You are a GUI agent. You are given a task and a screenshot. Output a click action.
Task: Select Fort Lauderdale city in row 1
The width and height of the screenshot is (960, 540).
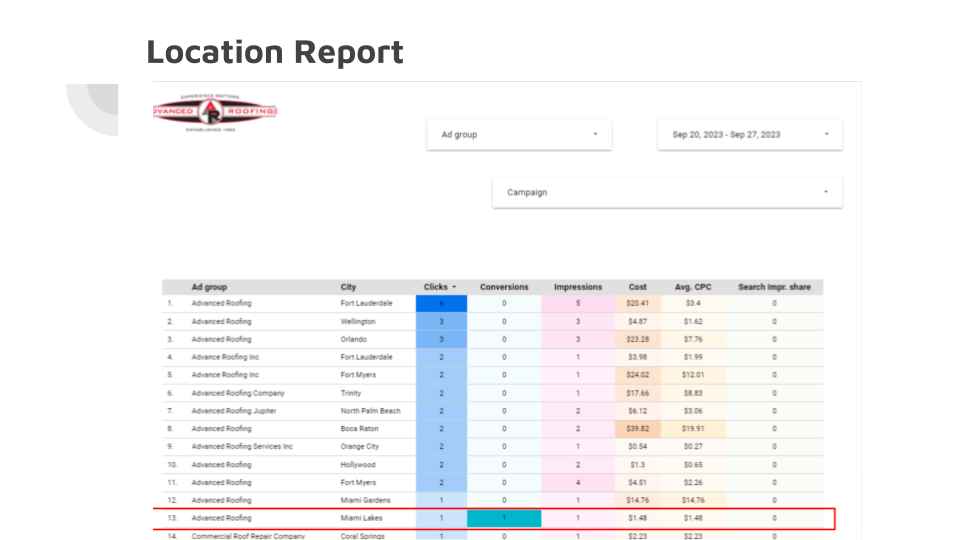click(x=366, y=304)
